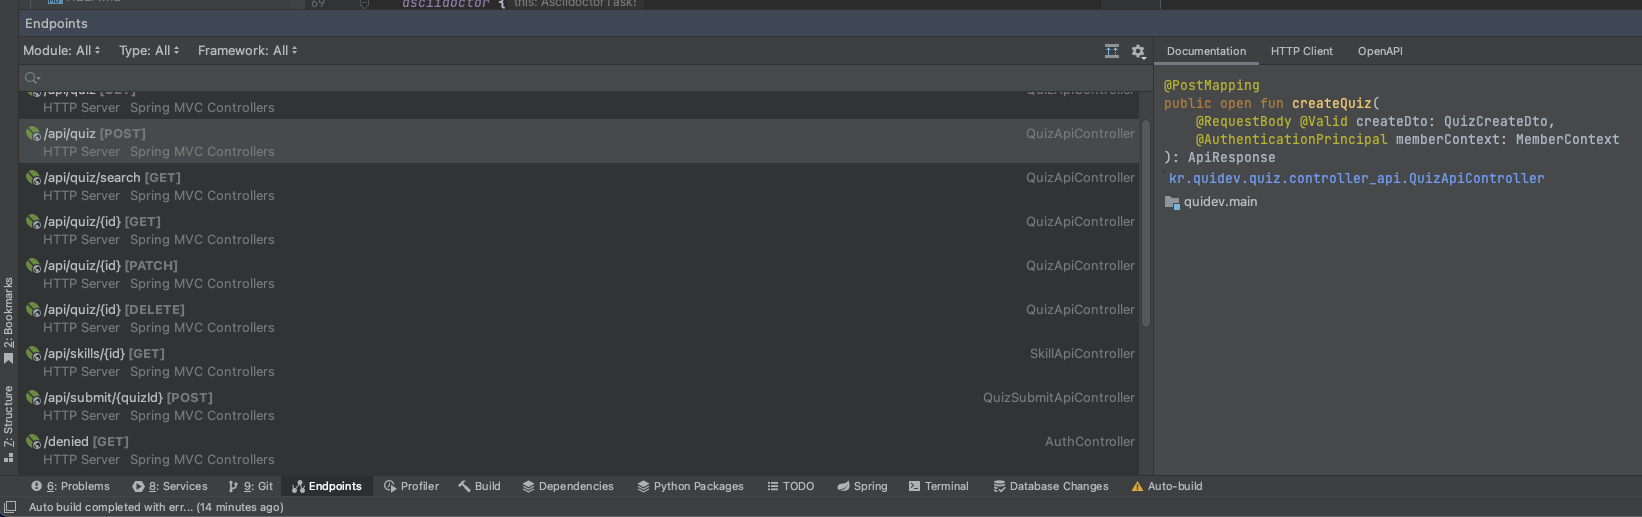Select the /api/quiz [POST] endpoint row

[578, 142]
